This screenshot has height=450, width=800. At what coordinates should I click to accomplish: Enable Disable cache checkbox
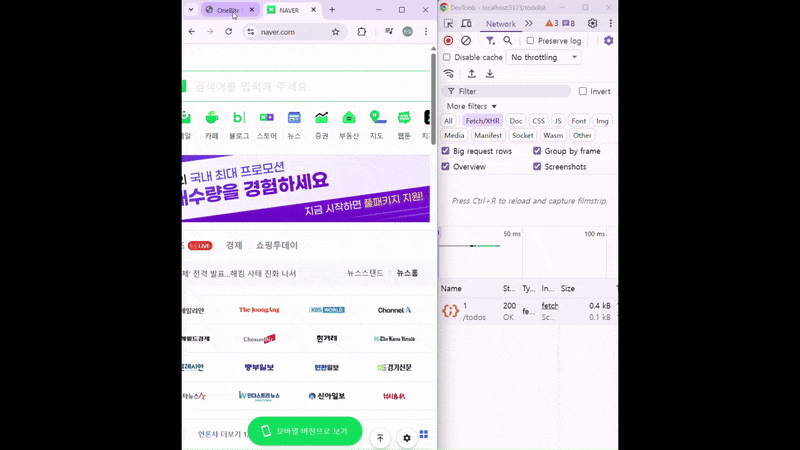tap(447, 57)
